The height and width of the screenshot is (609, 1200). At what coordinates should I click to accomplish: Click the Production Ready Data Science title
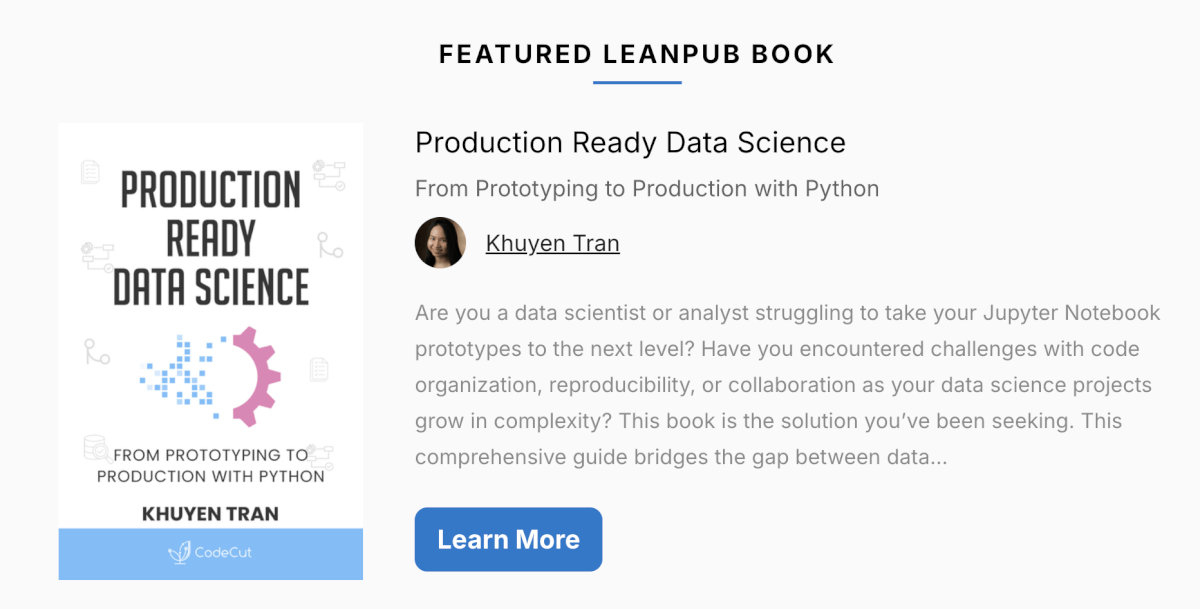click(x=630, y=143)
